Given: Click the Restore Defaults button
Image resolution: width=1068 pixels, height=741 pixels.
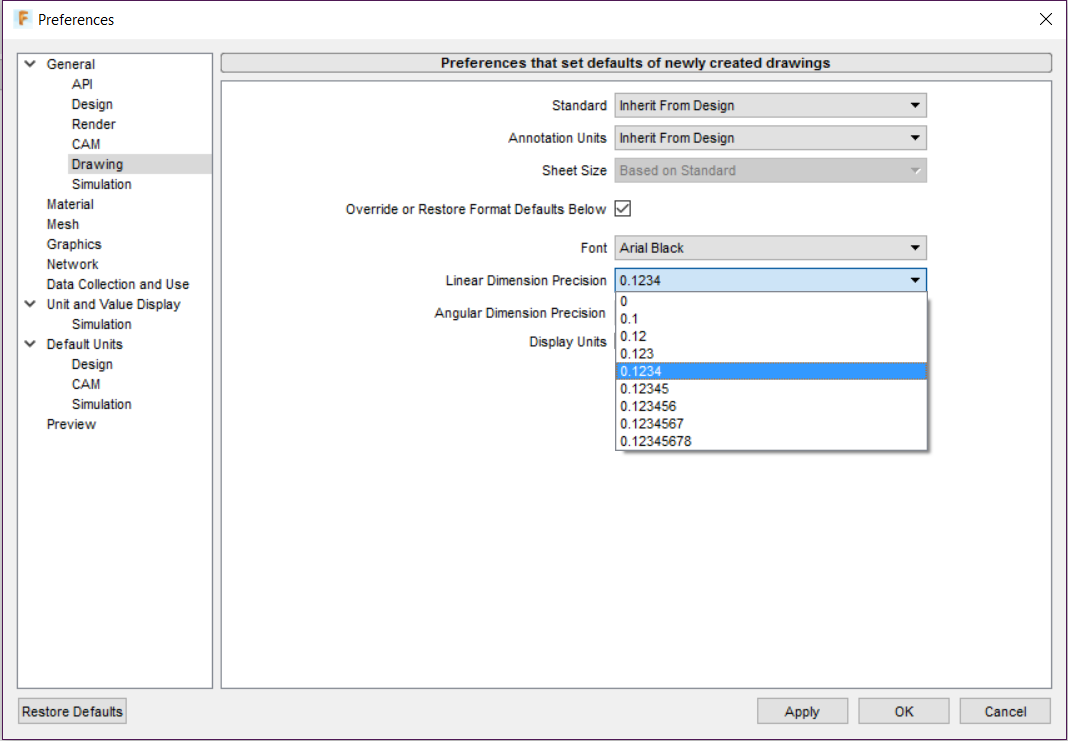Looking at the screenshot, I should [x=71, y=710].
